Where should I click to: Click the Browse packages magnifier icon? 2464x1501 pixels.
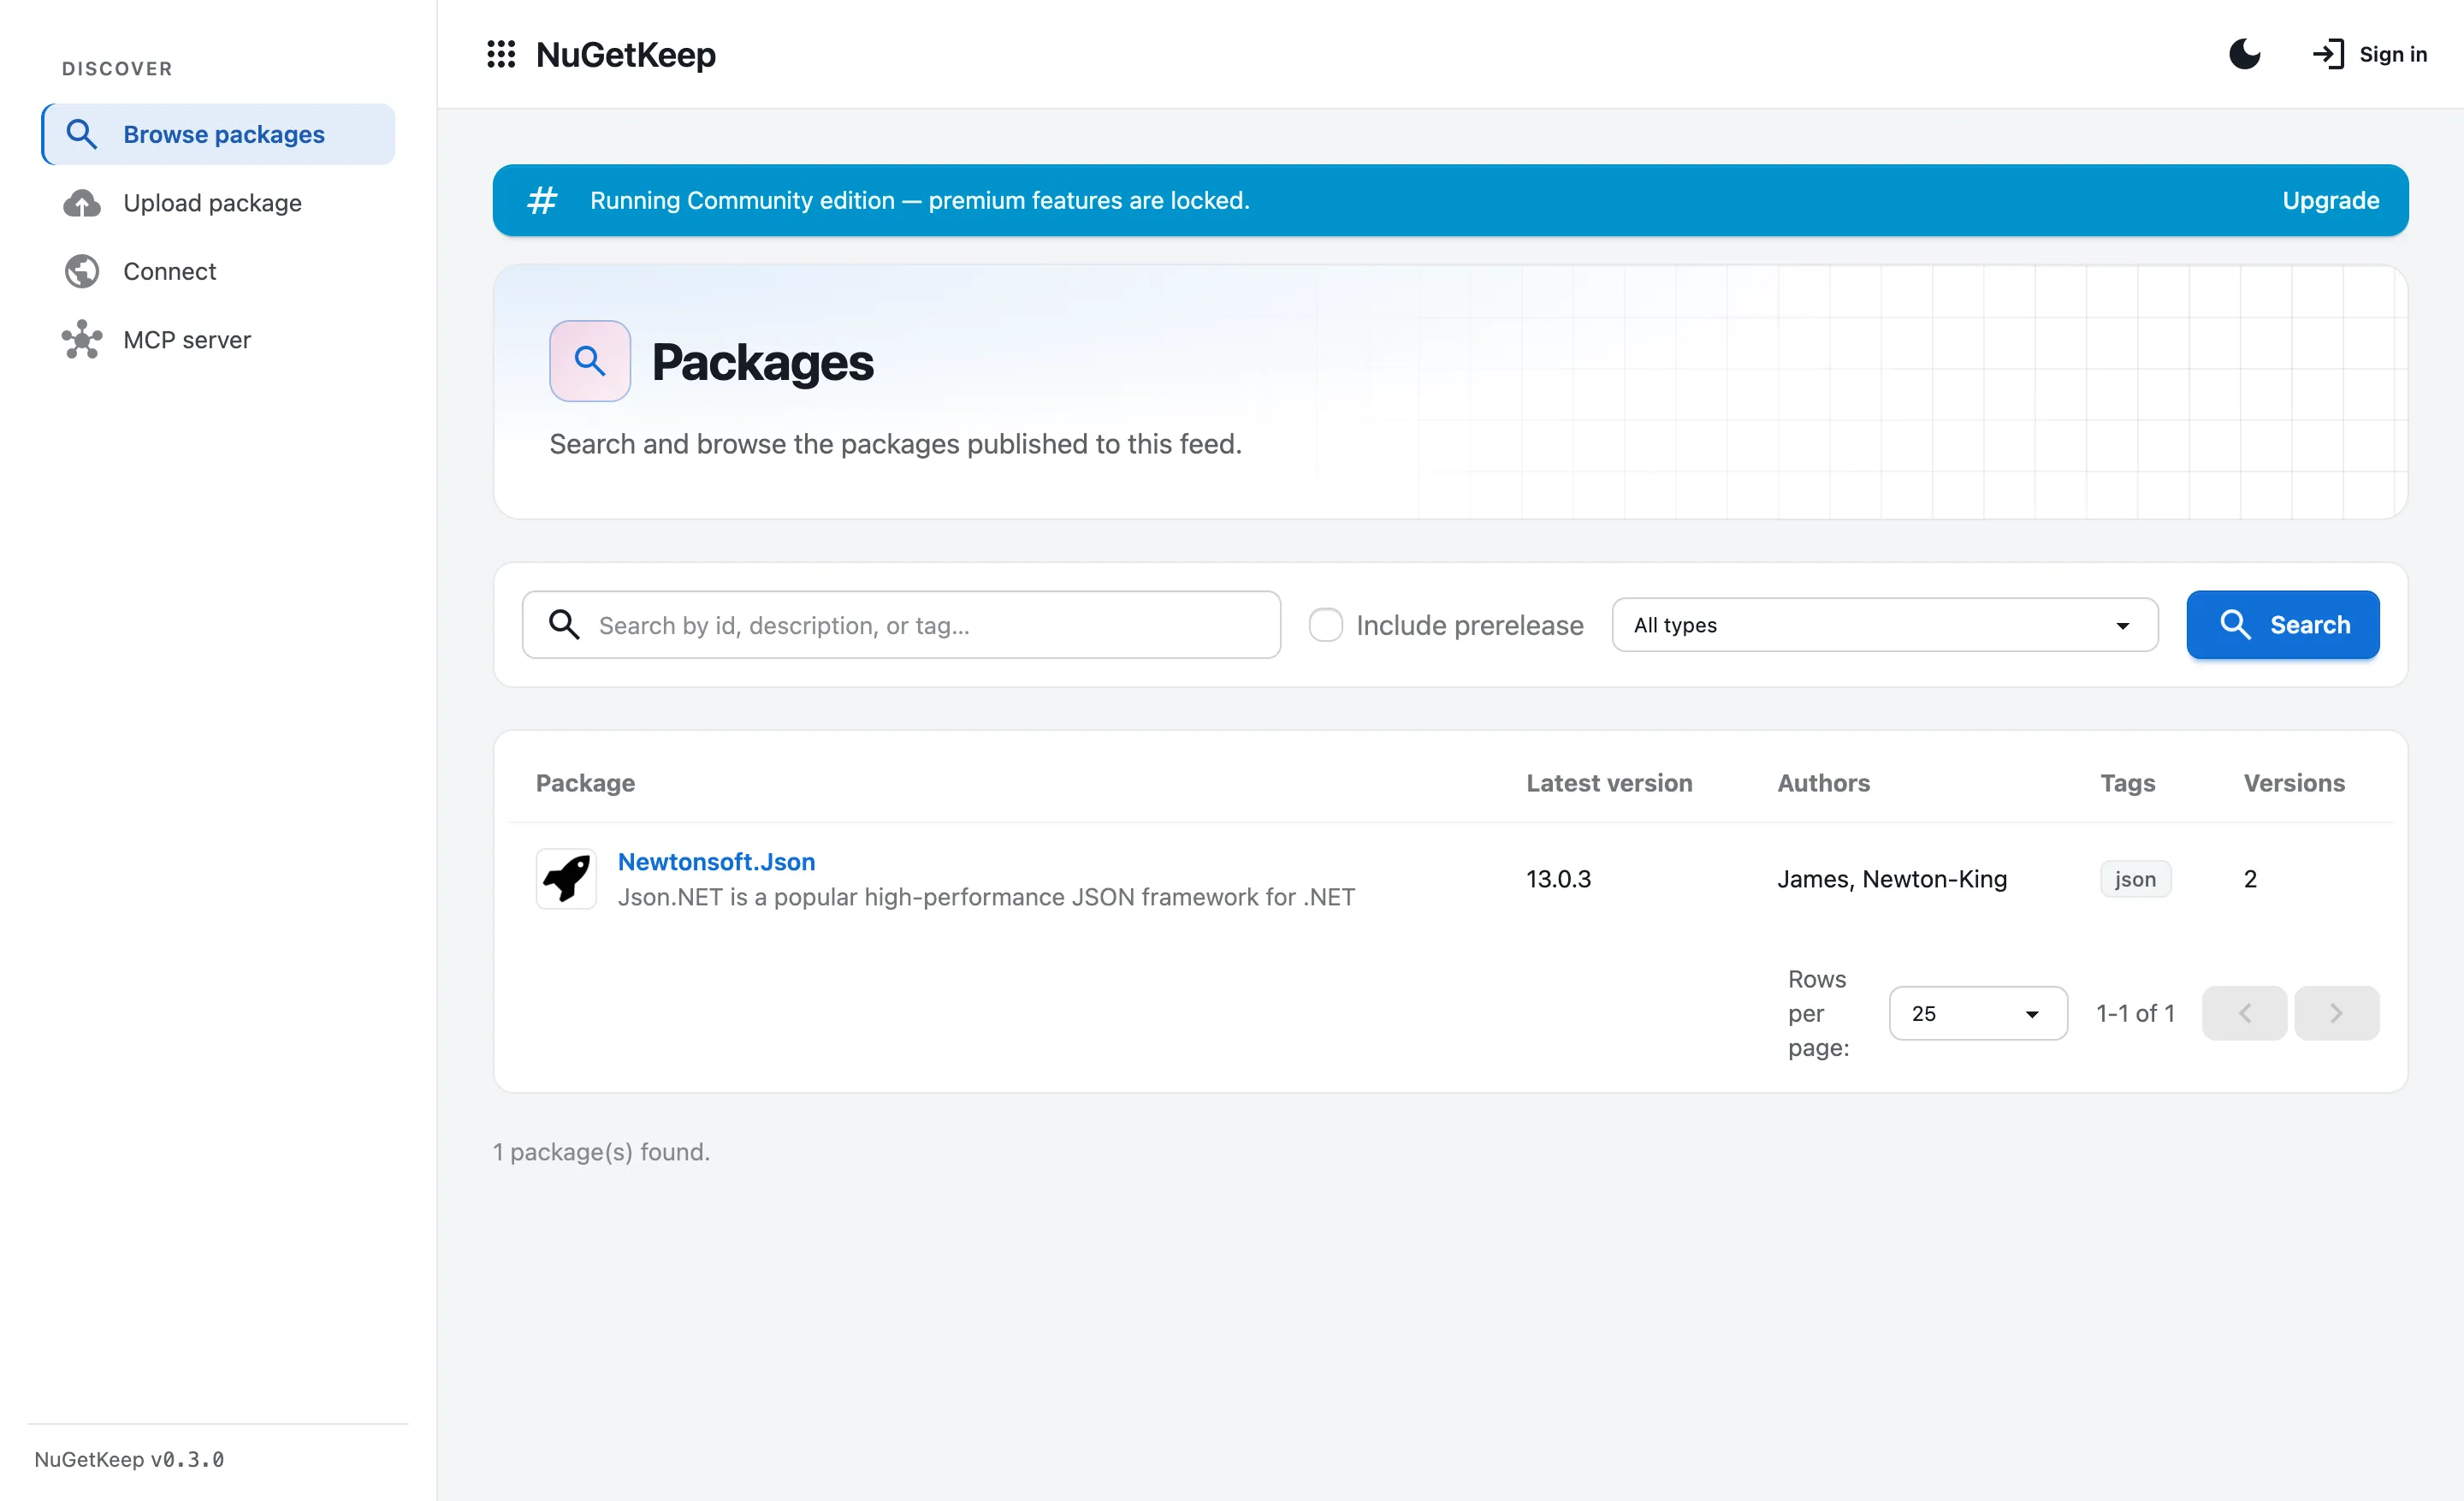click(81, 134)
